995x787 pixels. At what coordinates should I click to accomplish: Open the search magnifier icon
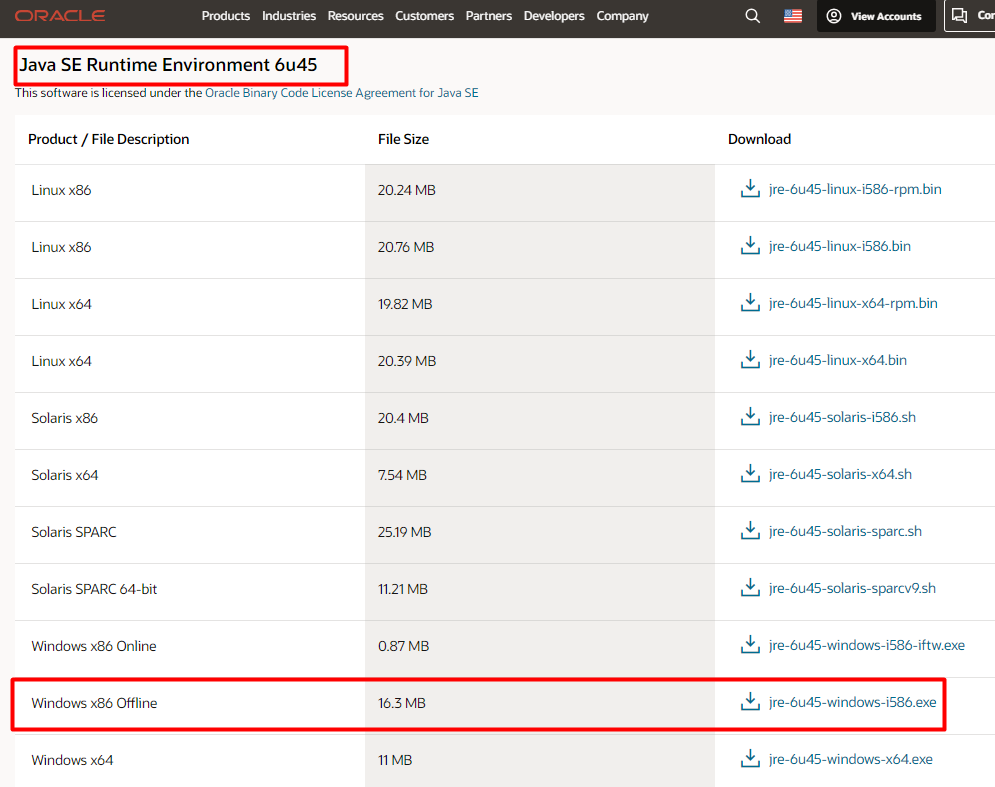[x=752, y=16]
